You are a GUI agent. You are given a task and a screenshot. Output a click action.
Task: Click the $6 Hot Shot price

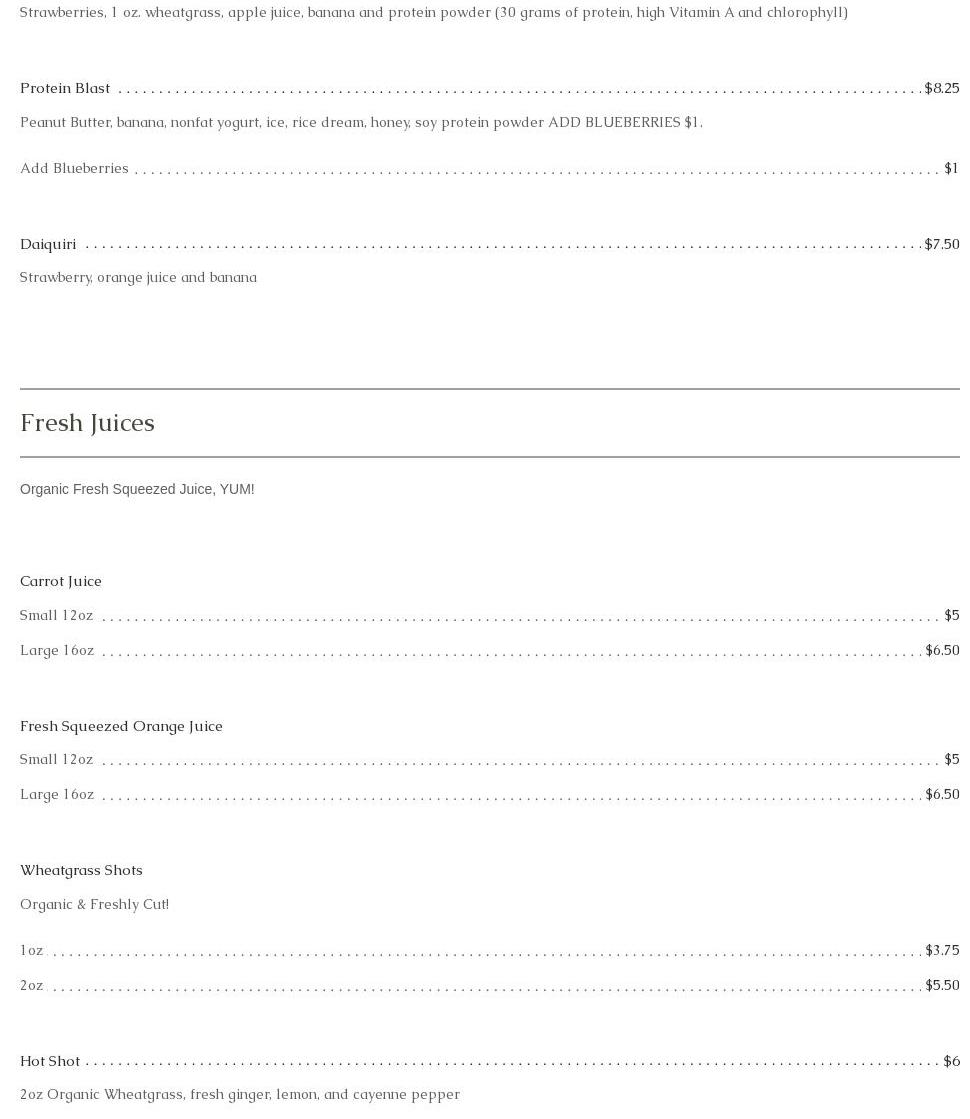coord(951,1061)
